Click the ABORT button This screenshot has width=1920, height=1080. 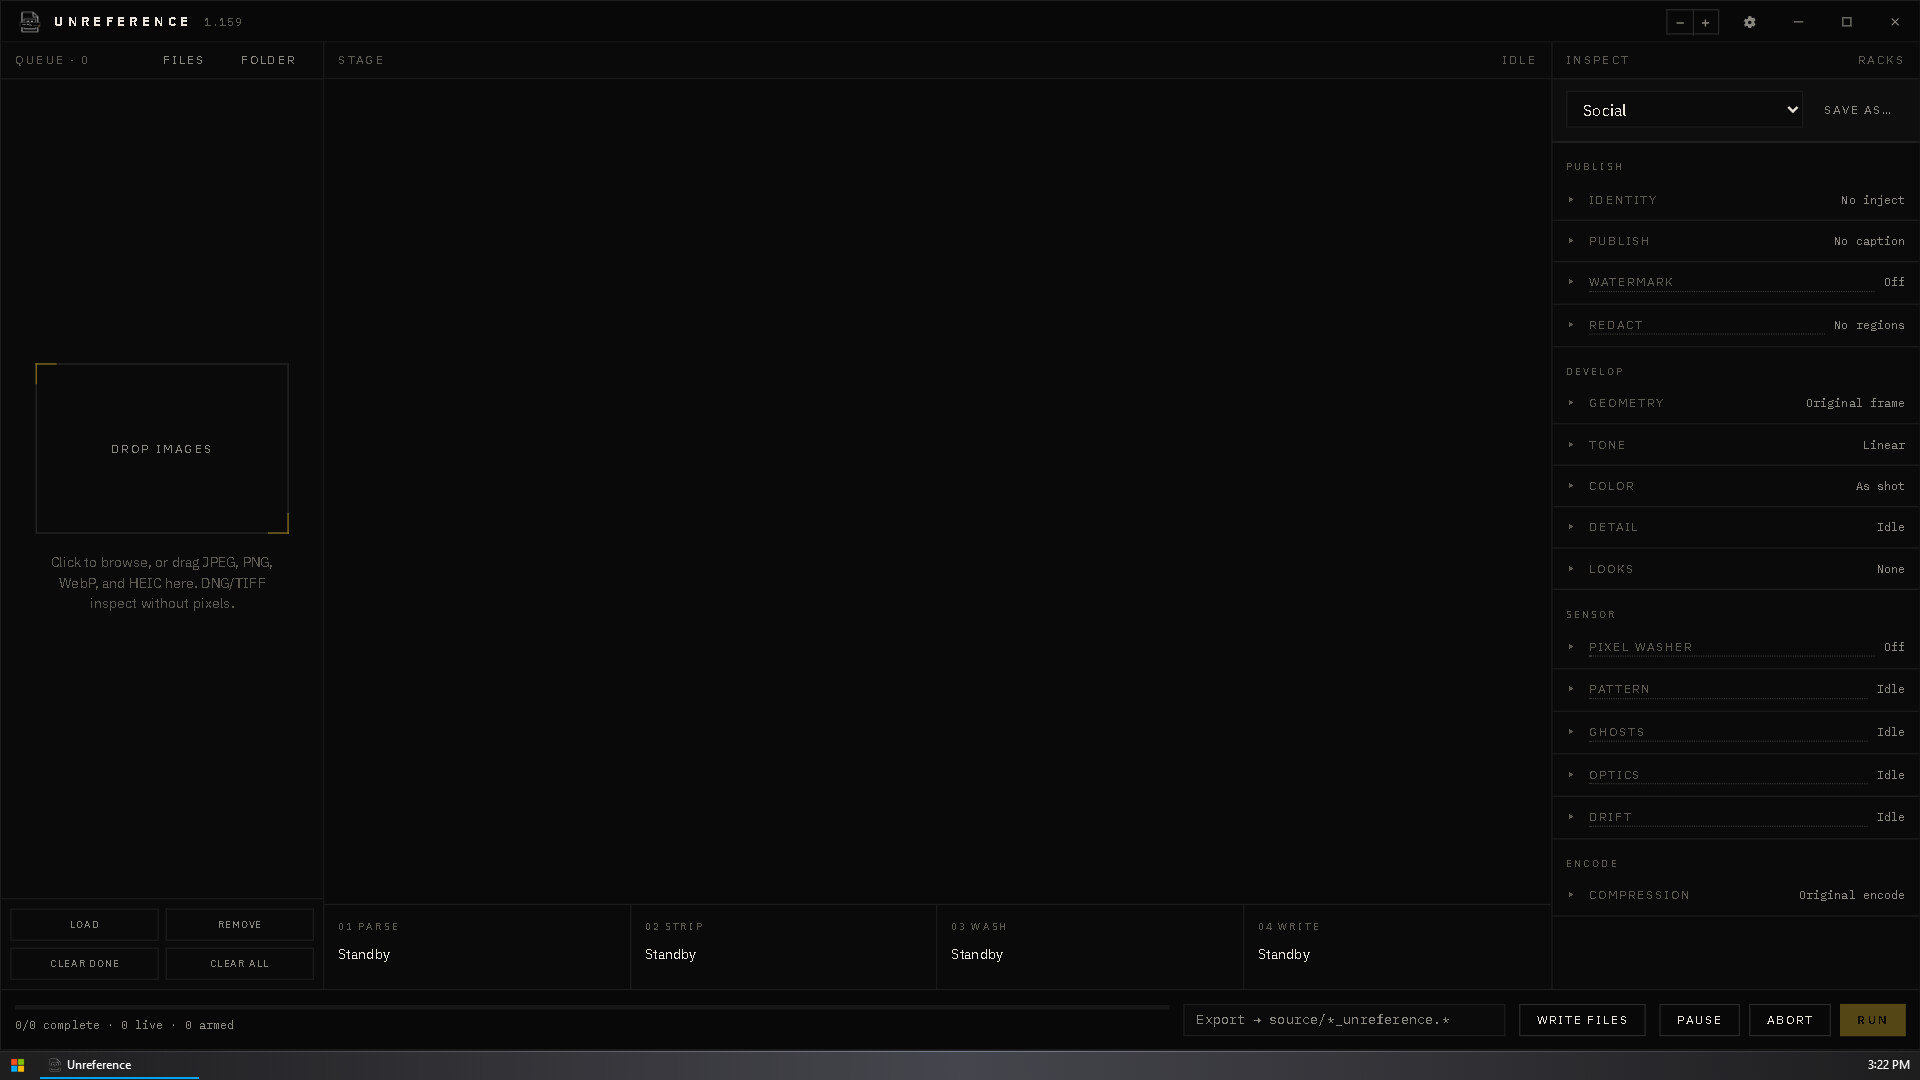(x=1789, y=1020)
